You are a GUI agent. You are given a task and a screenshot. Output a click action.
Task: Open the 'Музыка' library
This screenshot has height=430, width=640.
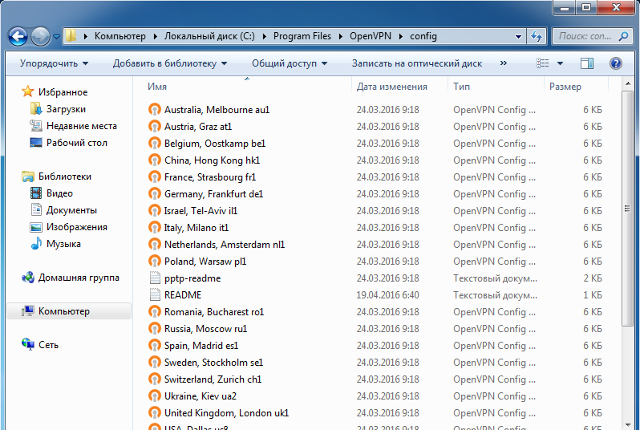coord(63,244)
